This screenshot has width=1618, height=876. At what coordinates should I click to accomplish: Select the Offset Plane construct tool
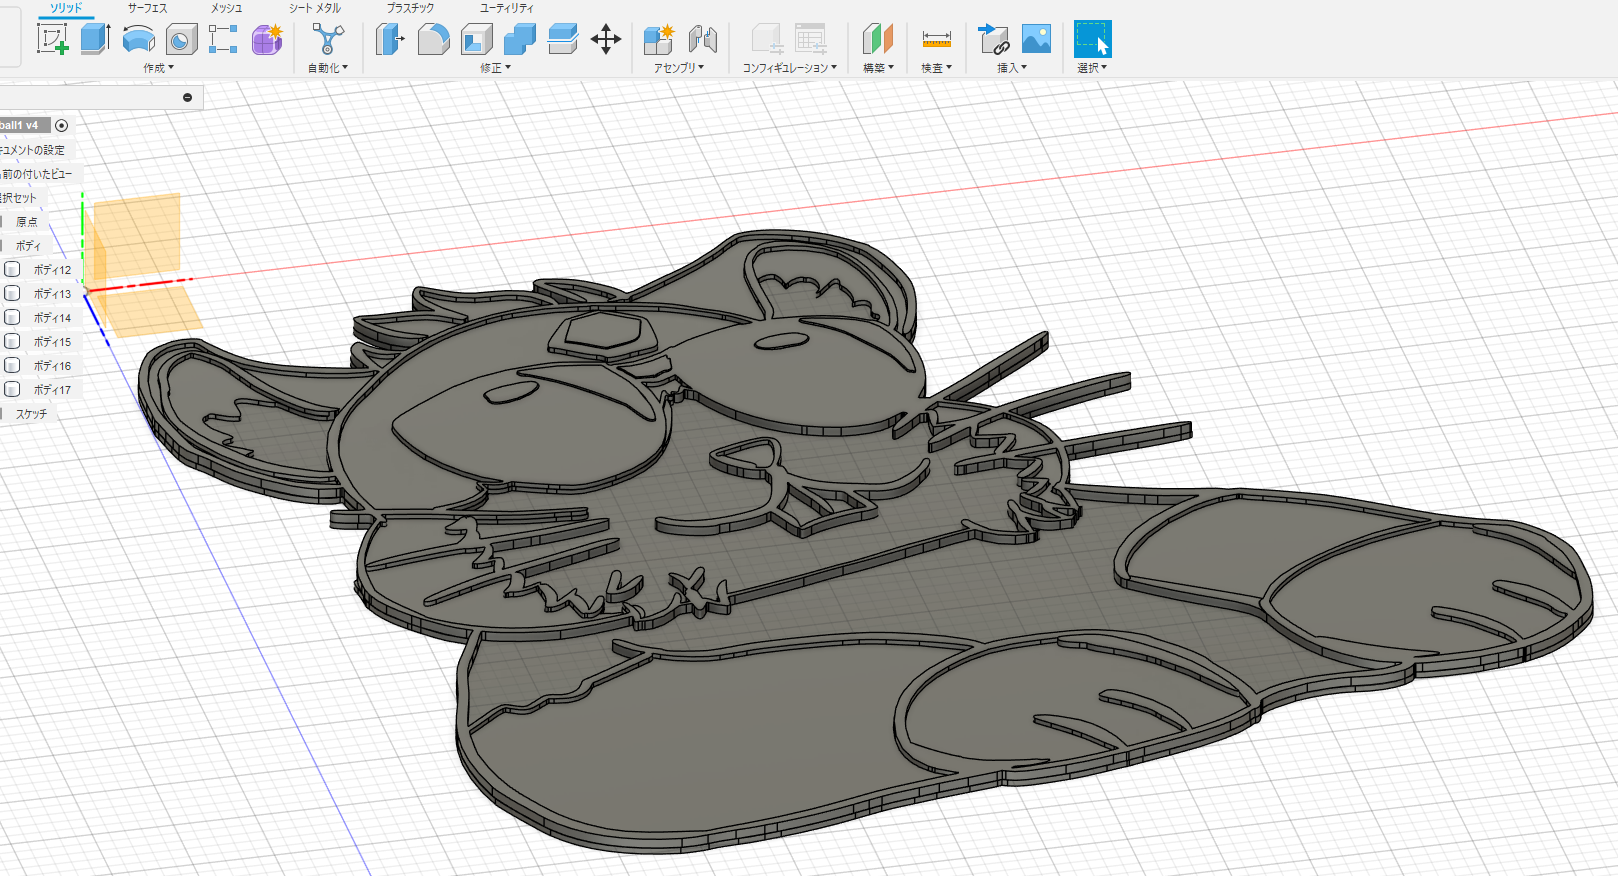[877, 39]
